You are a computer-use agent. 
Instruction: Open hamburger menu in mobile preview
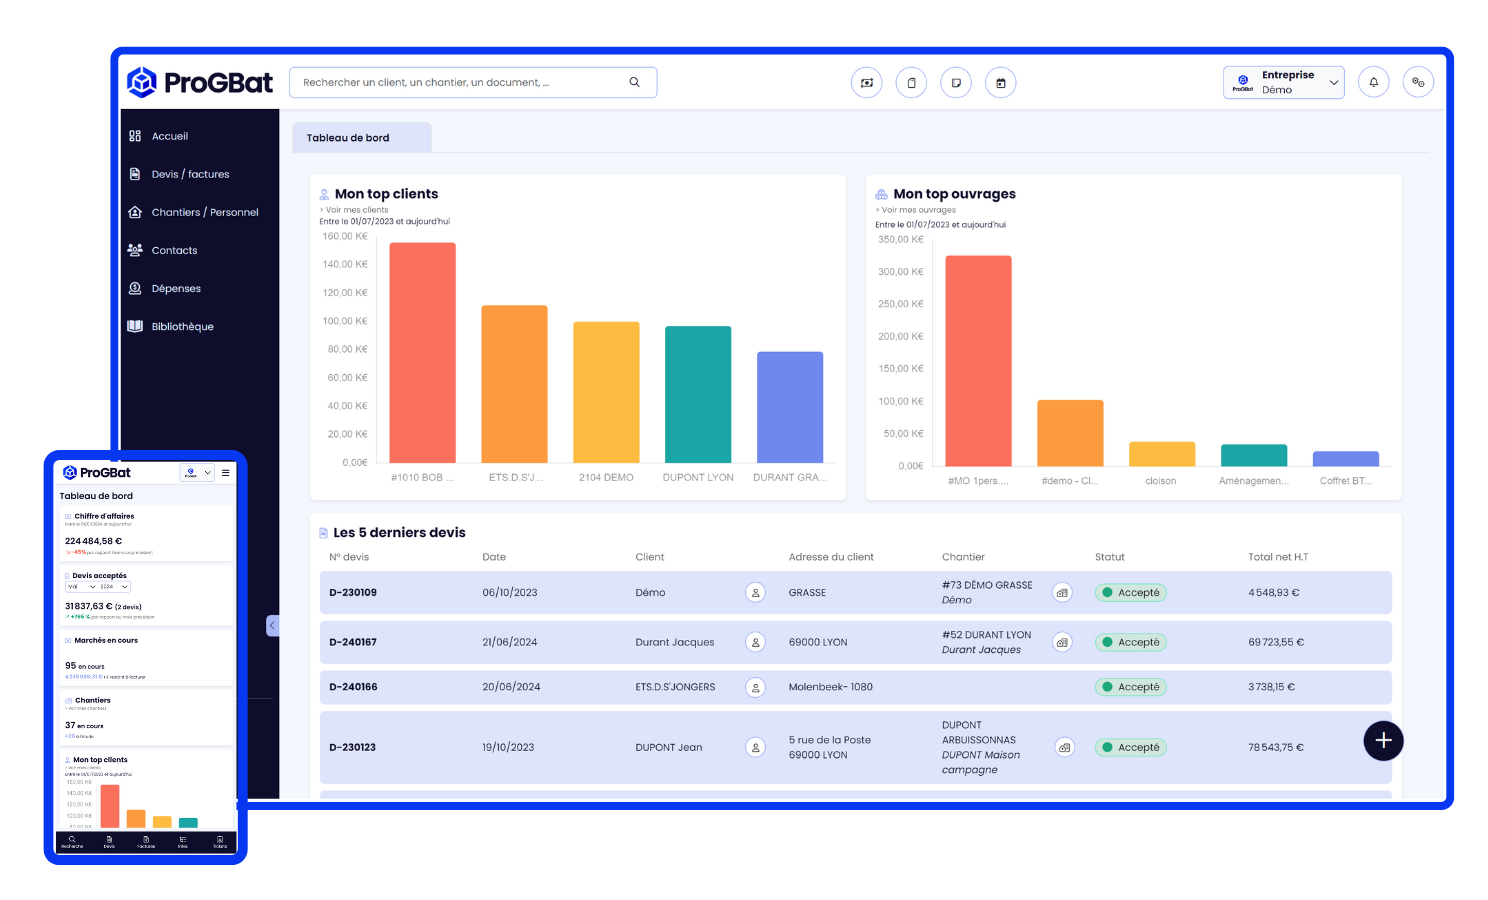(226, 473)
